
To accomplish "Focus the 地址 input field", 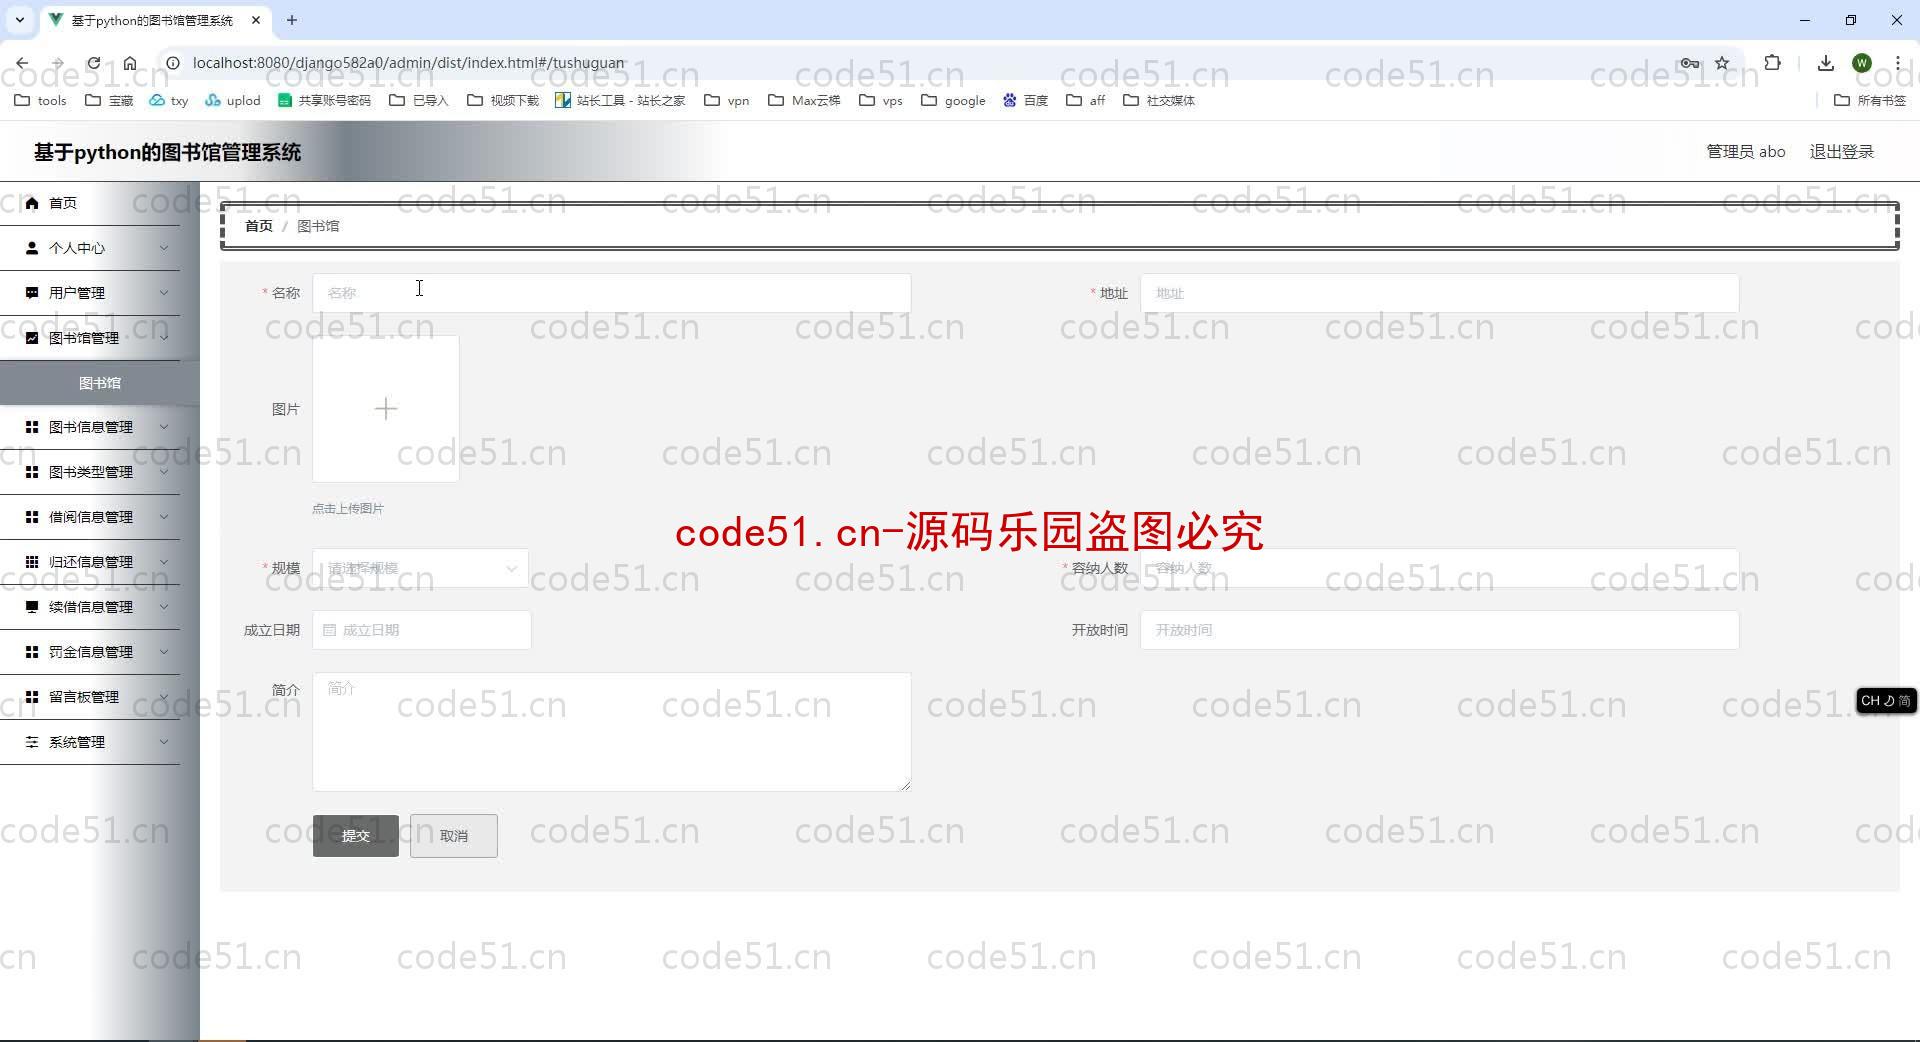I will 1440,293.
